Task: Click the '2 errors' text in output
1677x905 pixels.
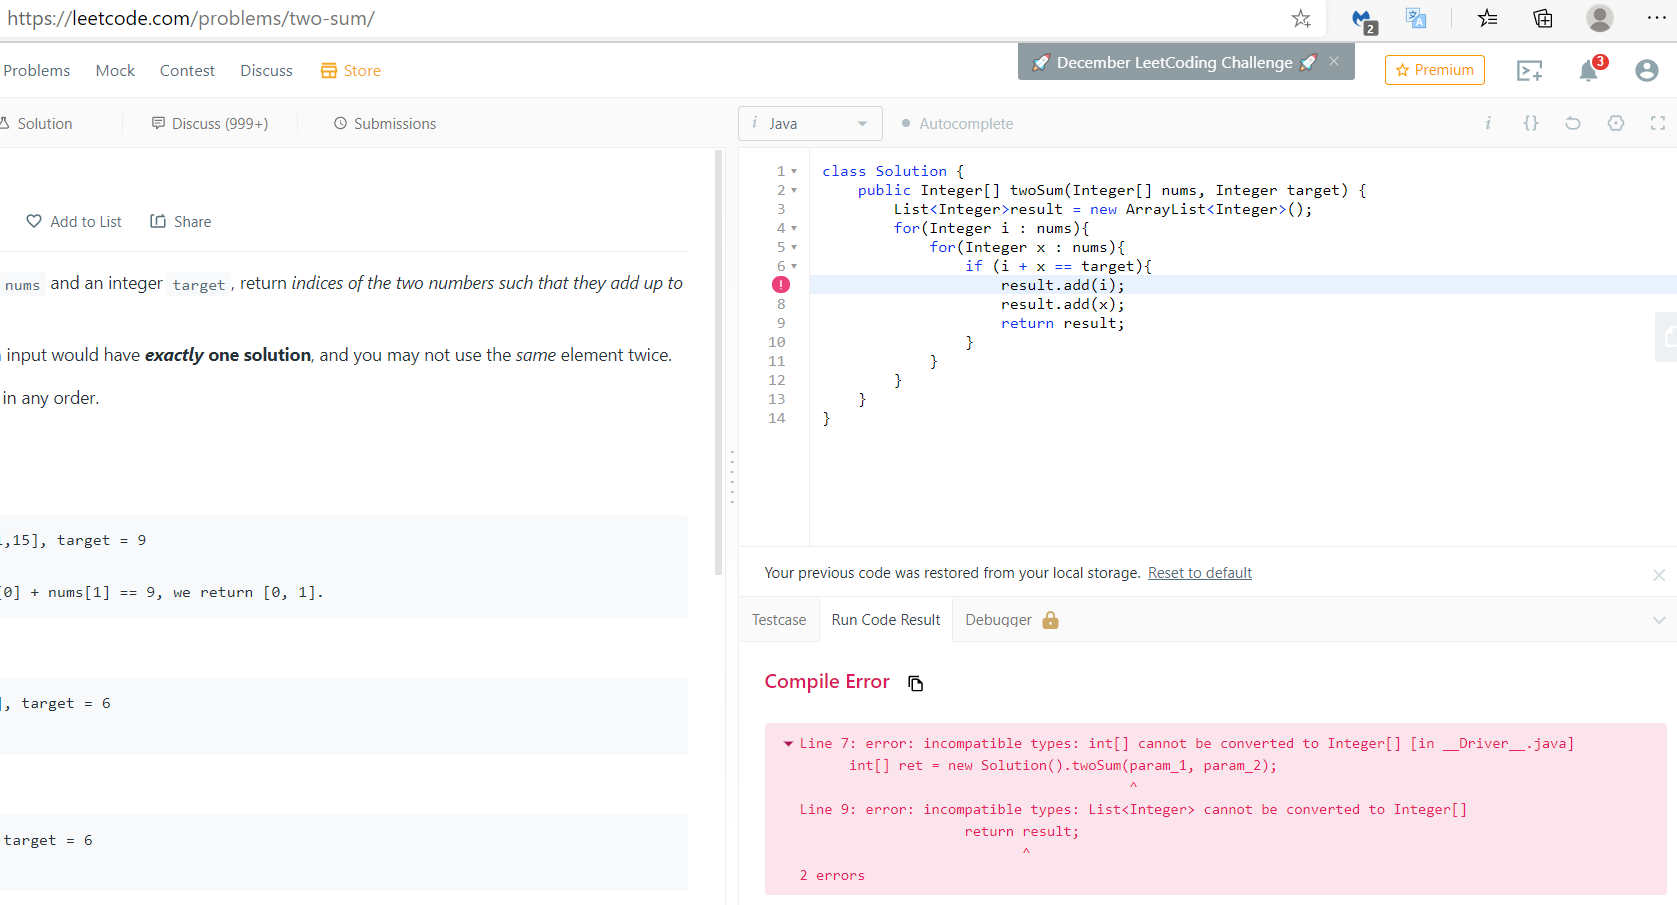Action: [832, 875]
